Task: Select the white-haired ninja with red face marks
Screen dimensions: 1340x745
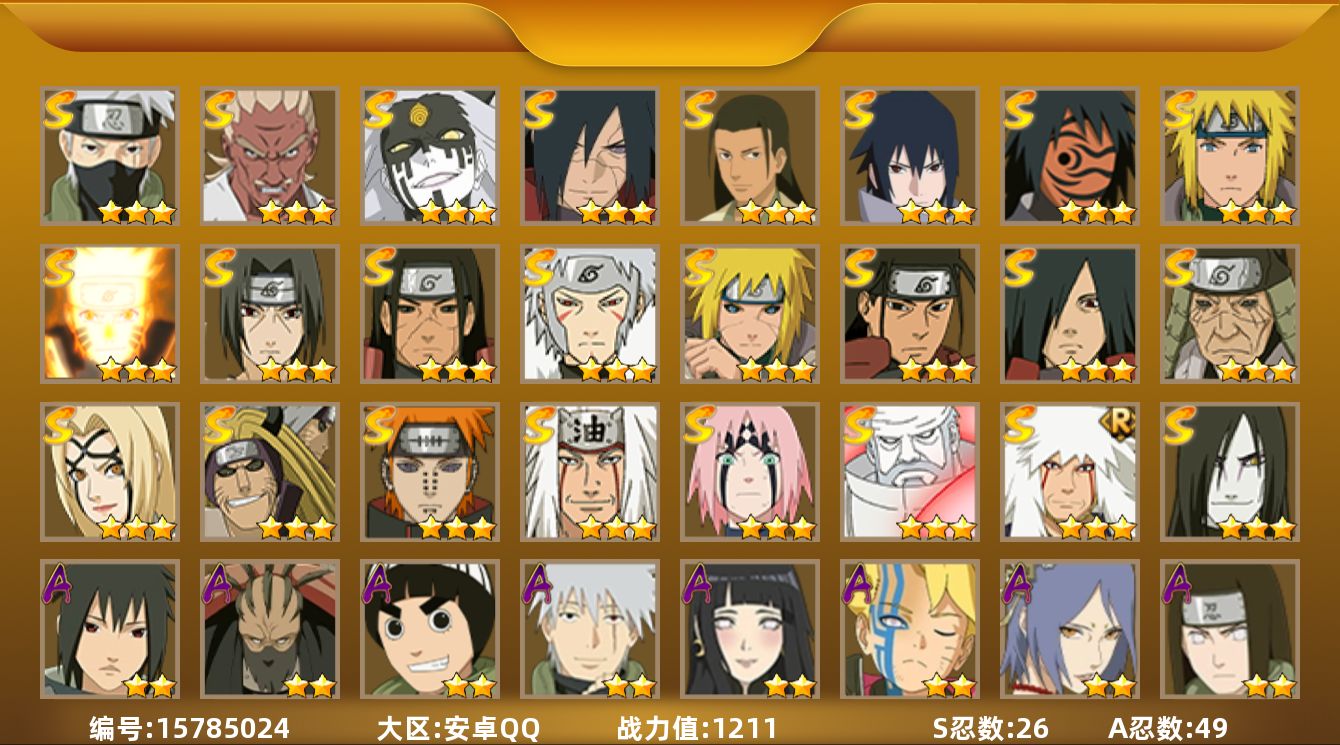Action: [590, 314]
